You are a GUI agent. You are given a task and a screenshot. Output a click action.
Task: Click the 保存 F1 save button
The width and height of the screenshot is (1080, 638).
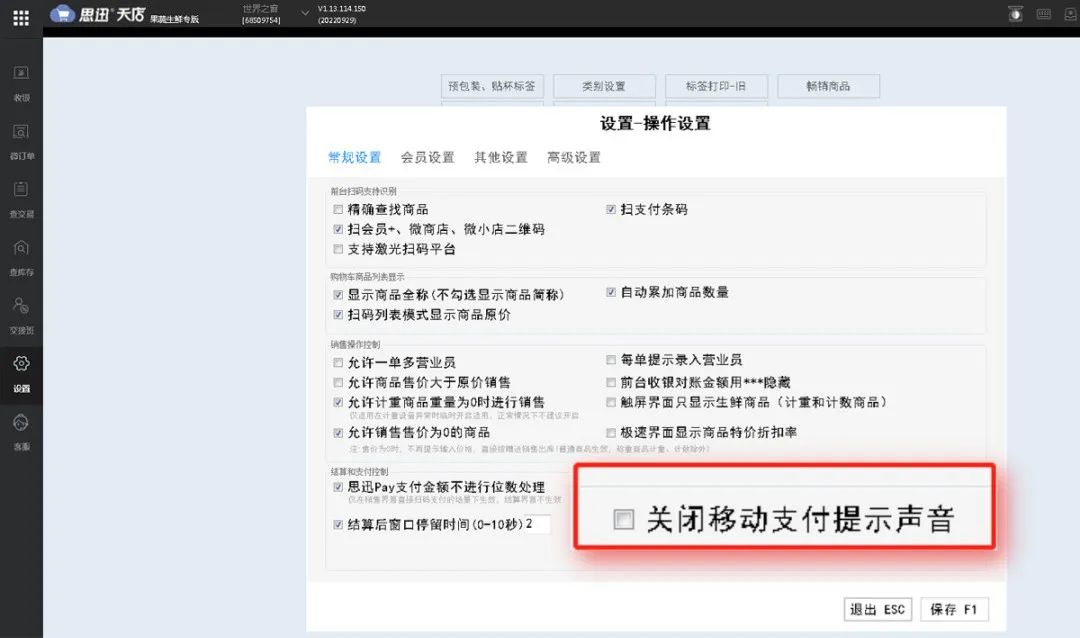pos(954,609)
